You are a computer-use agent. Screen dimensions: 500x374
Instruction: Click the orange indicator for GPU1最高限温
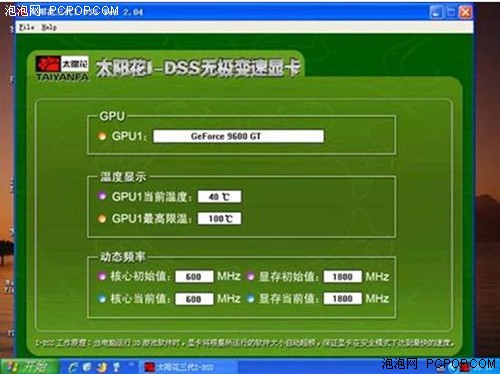(102, 219)
